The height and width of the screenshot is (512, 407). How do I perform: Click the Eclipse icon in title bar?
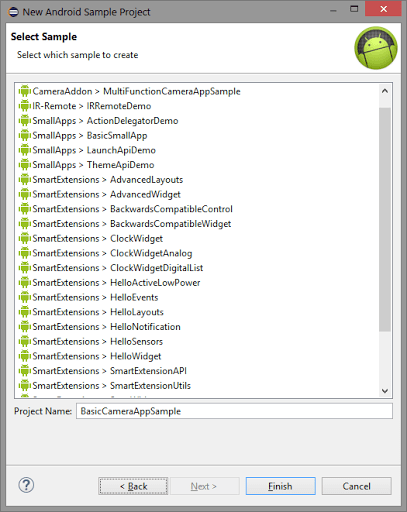pos(13,12)
